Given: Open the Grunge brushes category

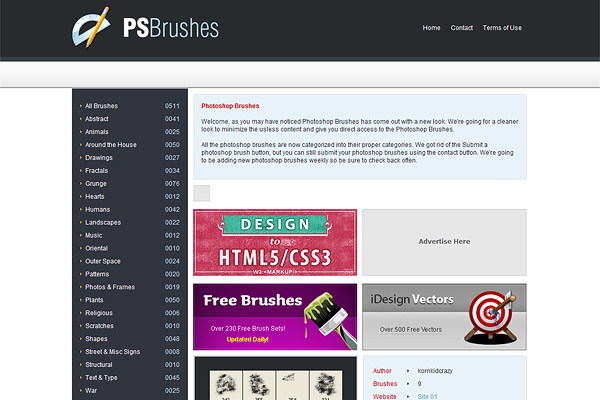Looking at the screenshot, I should pos(96,184).
